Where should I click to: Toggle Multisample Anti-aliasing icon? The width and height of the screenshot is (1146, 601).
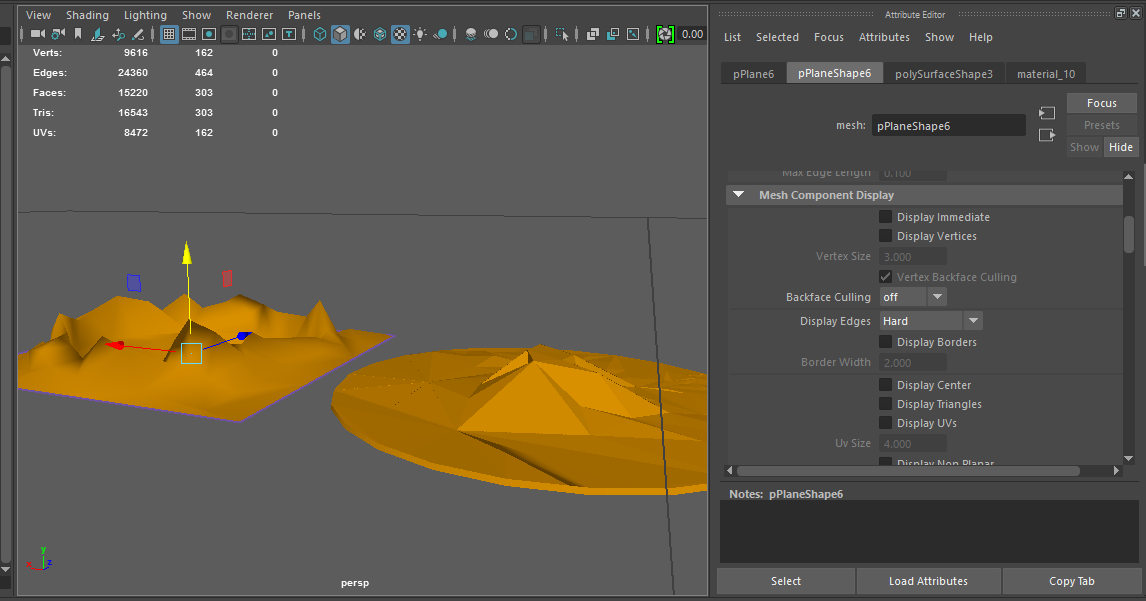point(511,34)
